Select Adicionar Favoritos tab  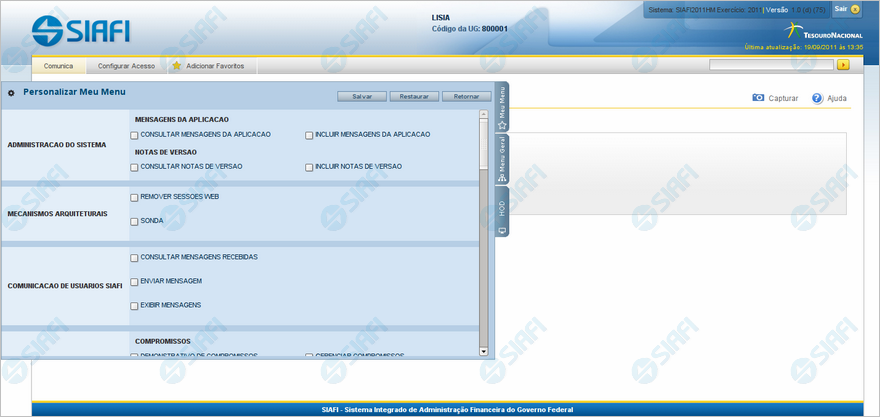point(213,66)
